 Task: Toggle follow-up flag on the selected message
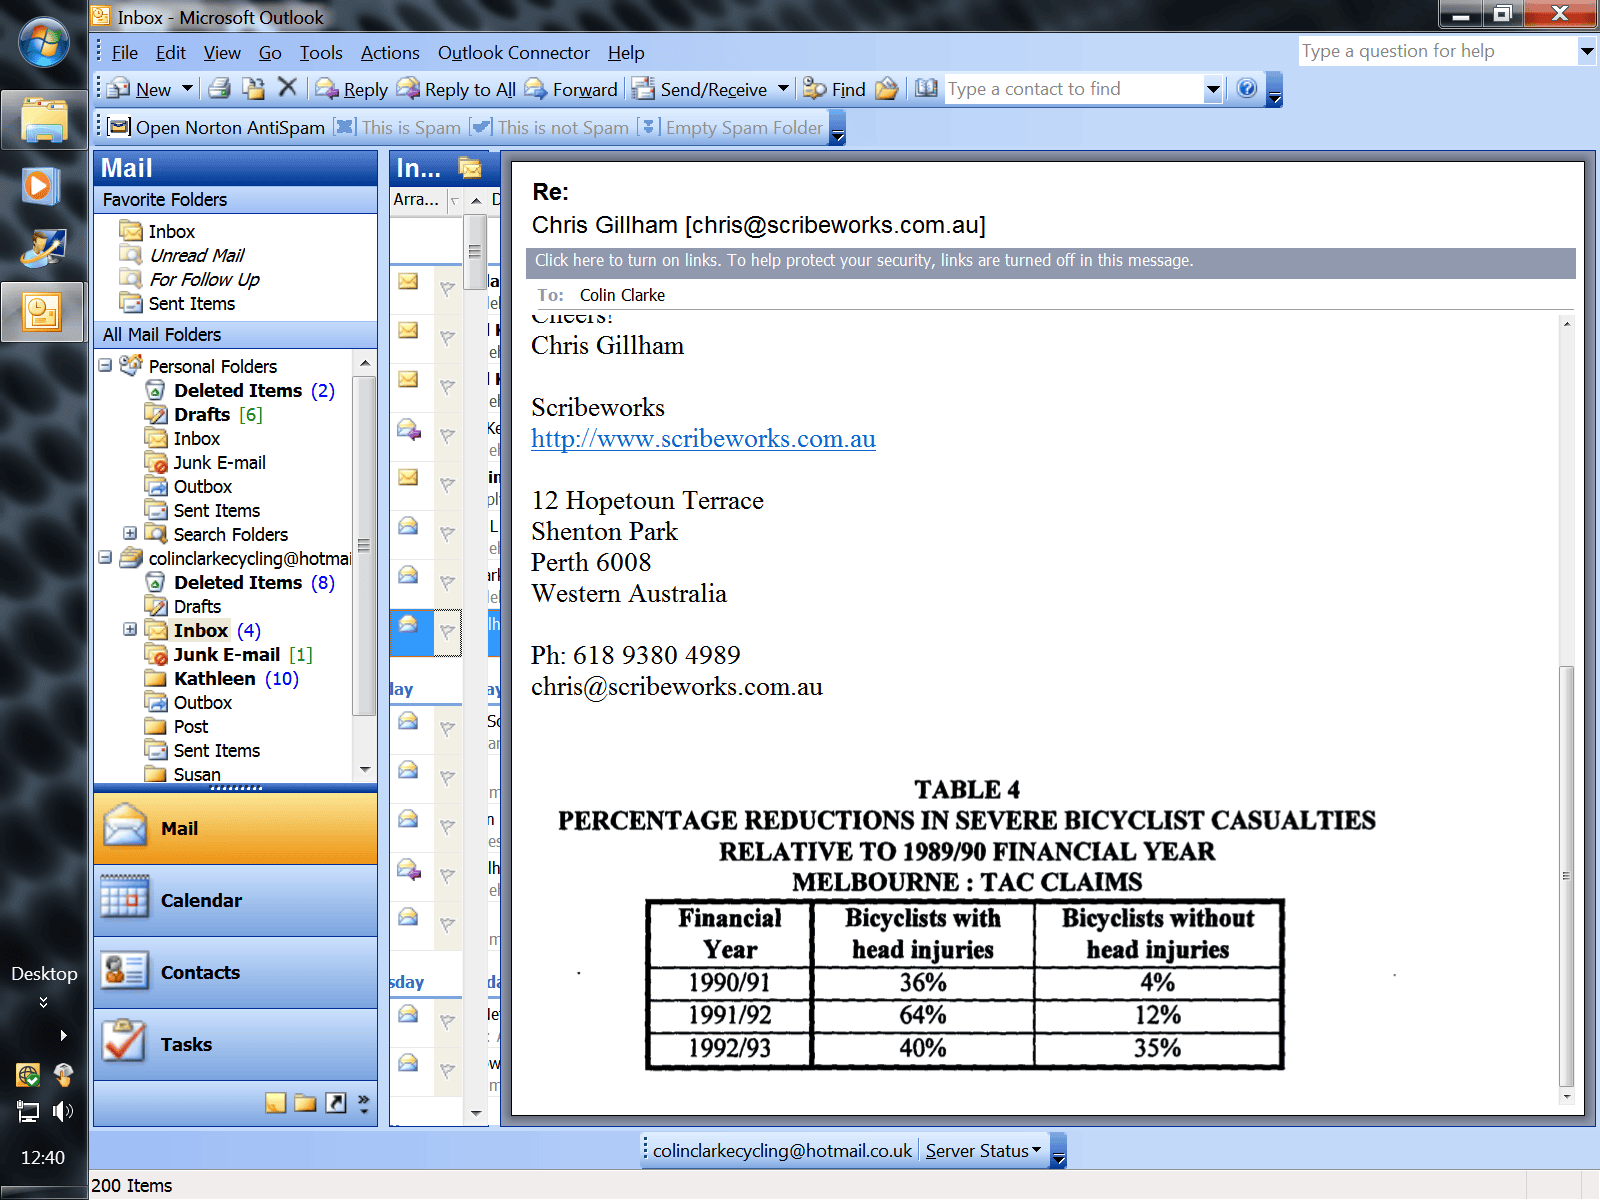pos(447,632)
